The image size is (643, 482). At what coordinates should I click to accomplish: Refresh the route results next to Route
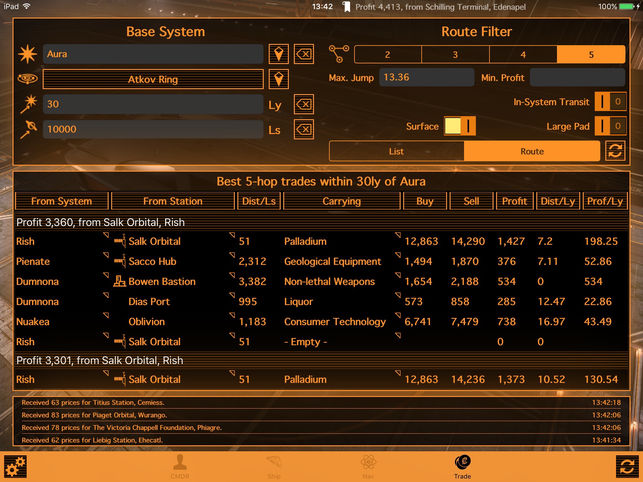pyautogui.click(x=615, y=151)
